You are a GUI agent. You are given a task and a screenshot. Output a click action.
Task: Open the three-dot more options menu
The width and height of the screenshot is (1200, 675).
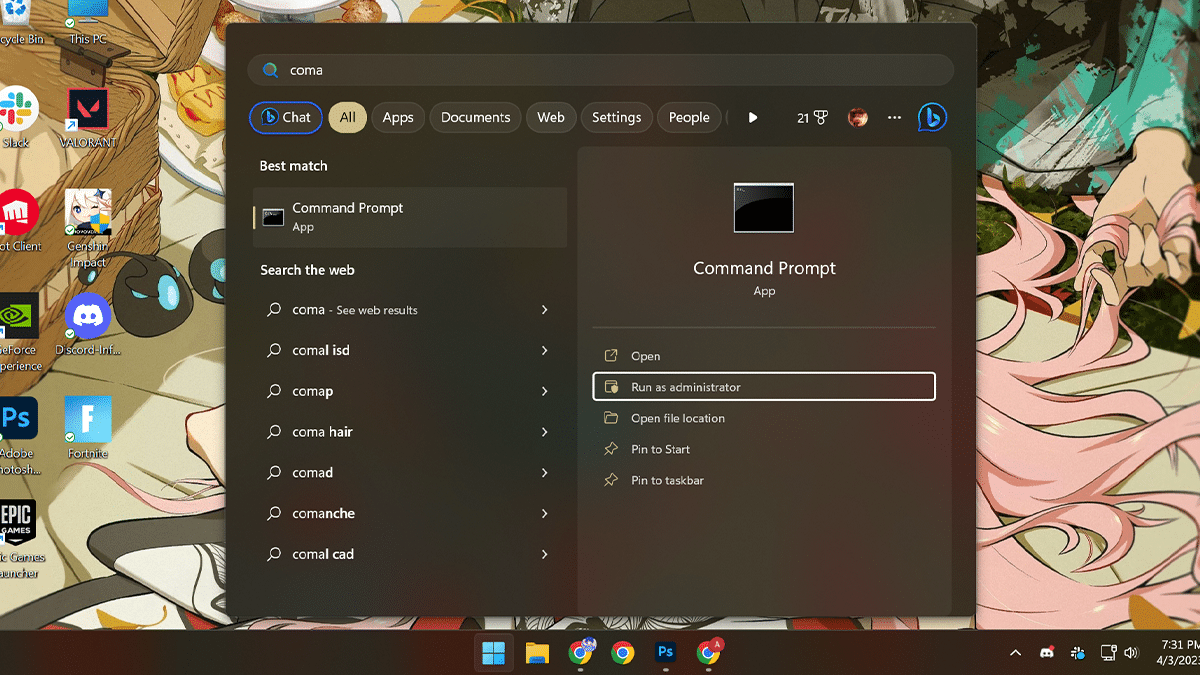tap(894, 117)
